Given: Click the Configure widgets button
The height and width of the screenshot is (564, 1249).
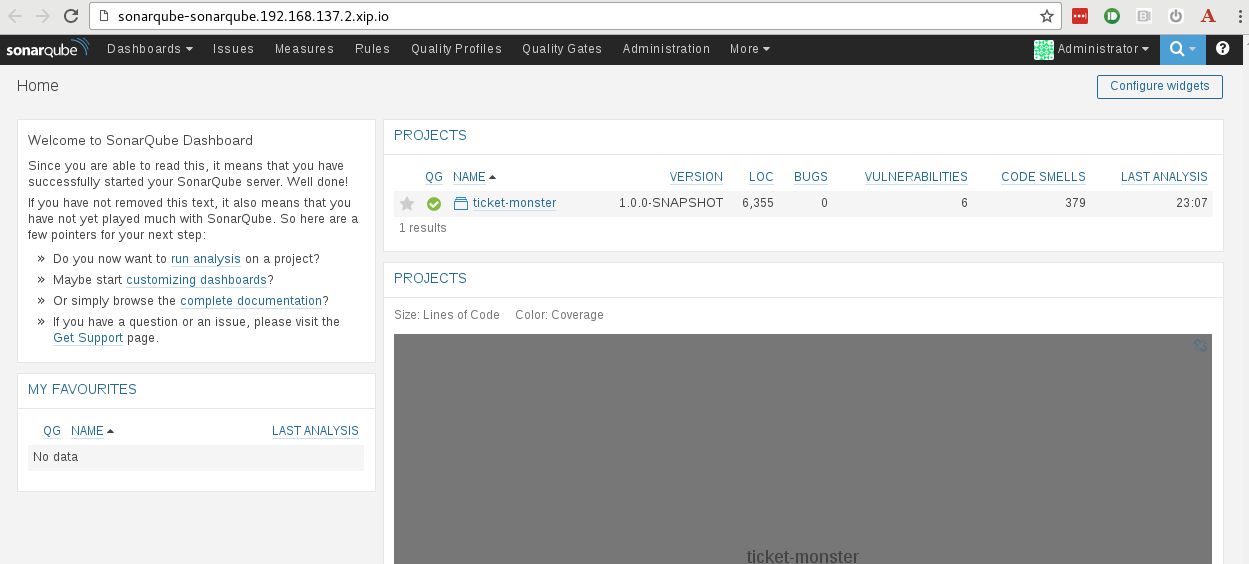Looking at the screenshot, I should (x=1159, y=86).
